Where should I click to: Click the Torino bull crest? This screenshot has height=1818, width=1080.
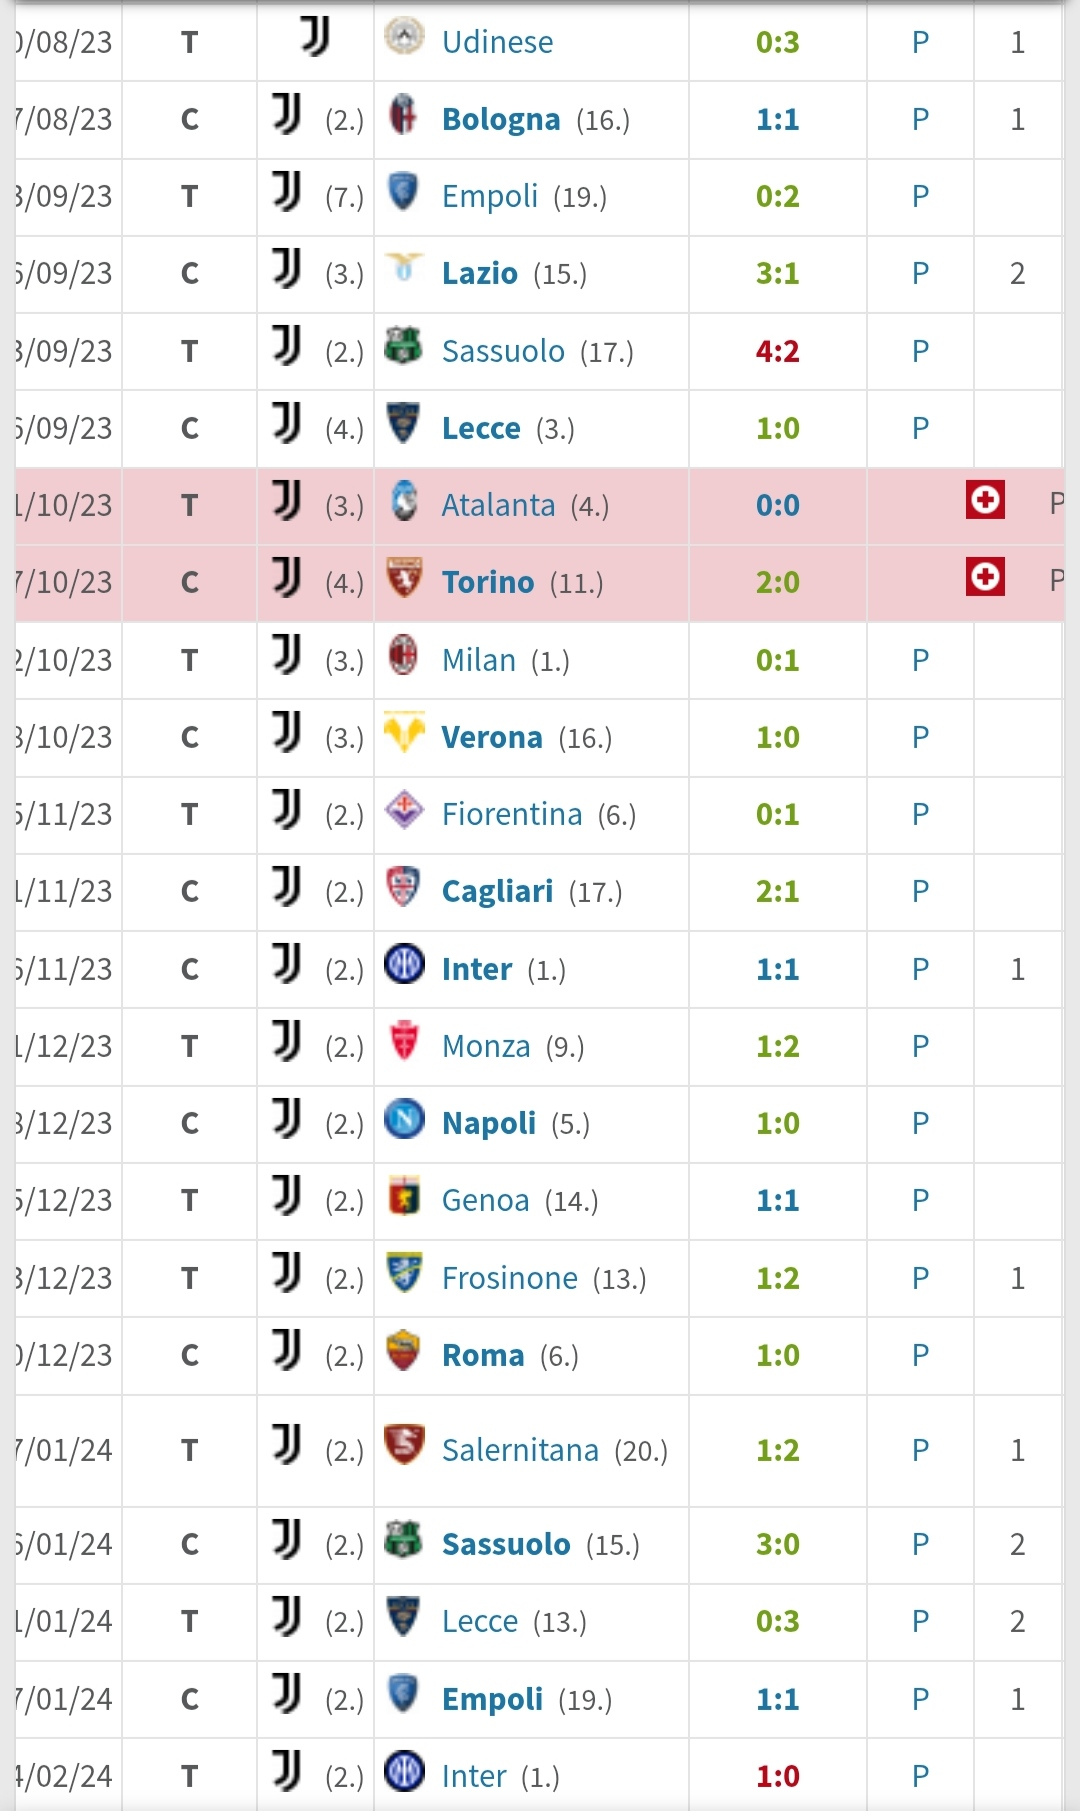(404, 578)
